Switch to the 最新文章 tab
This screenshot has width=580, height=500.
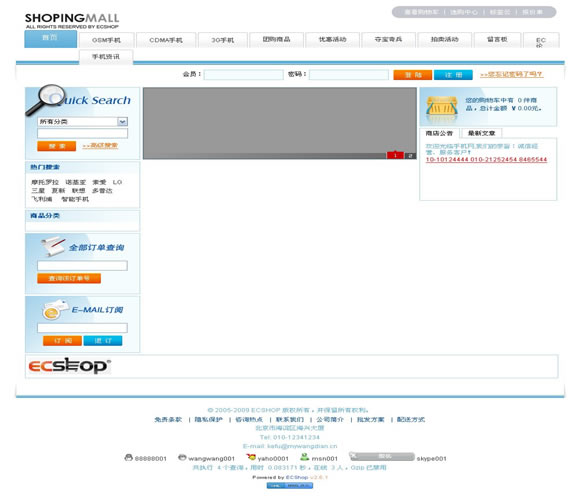coord(481,133)
